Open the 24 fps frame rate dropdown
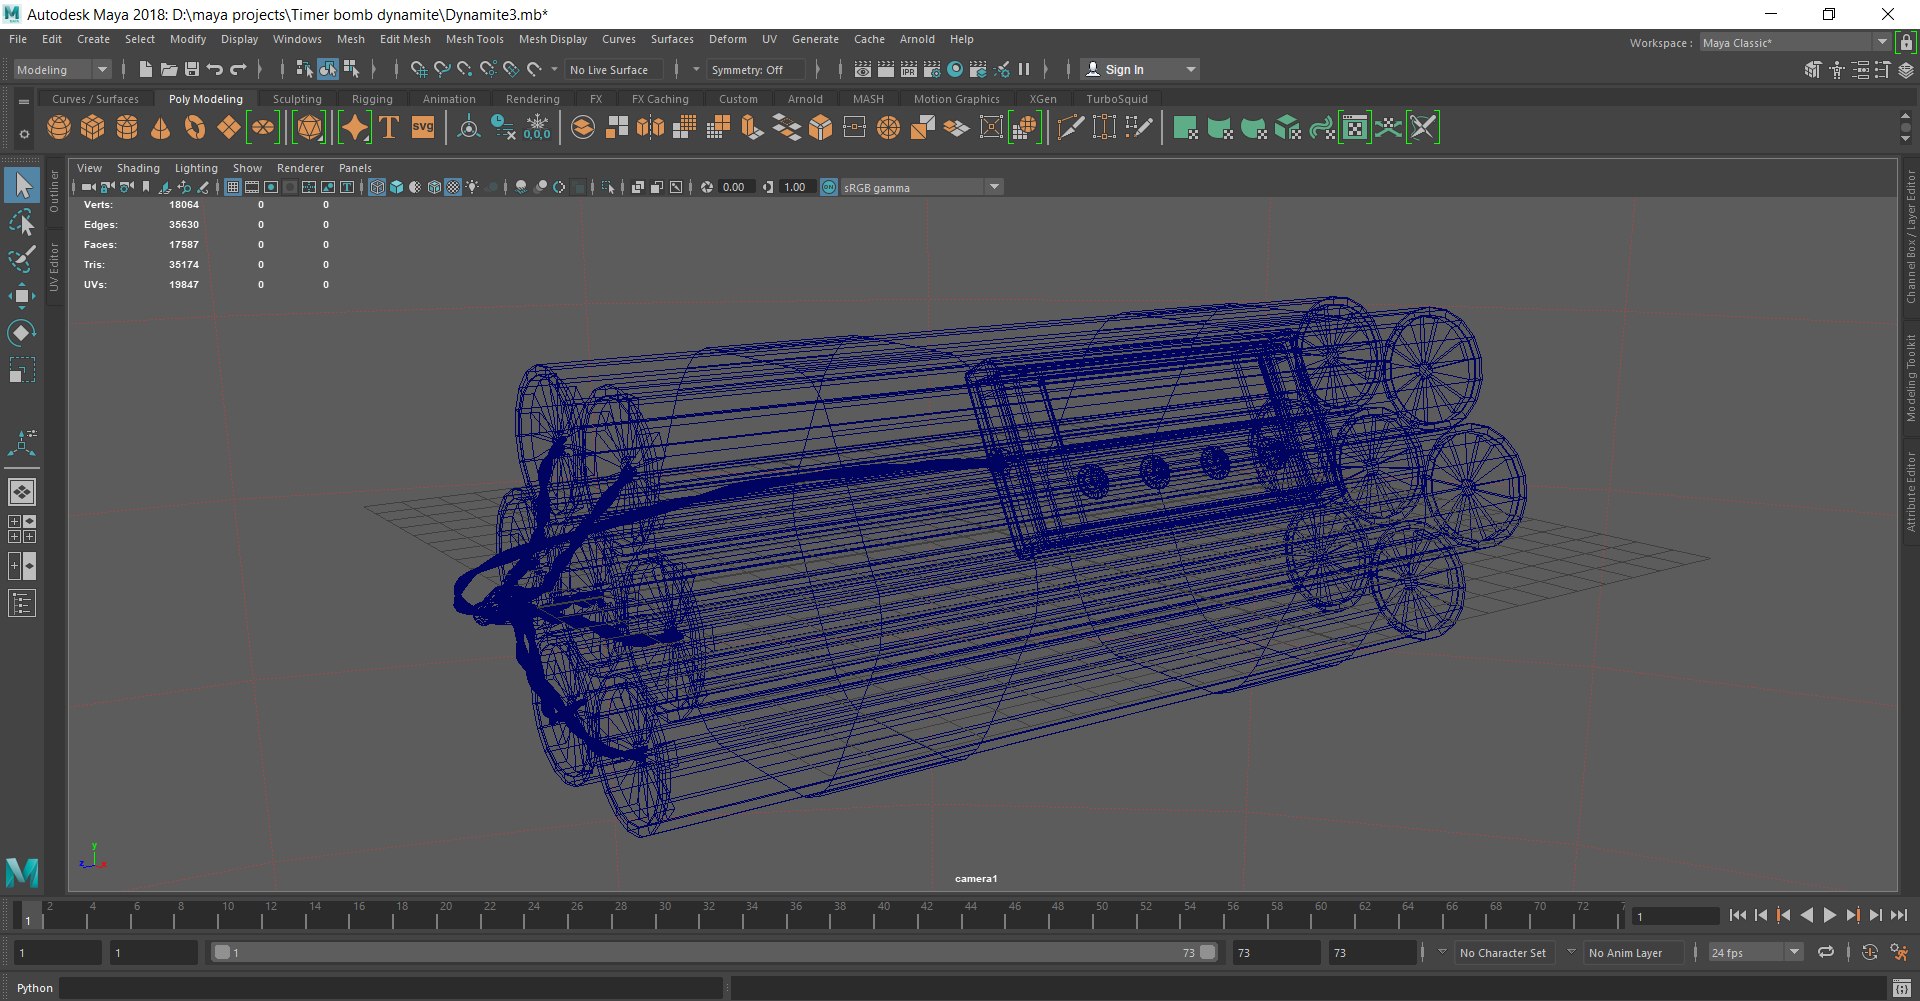The height and width of the screenshot is (1001, 1920). pos(1755,952)
